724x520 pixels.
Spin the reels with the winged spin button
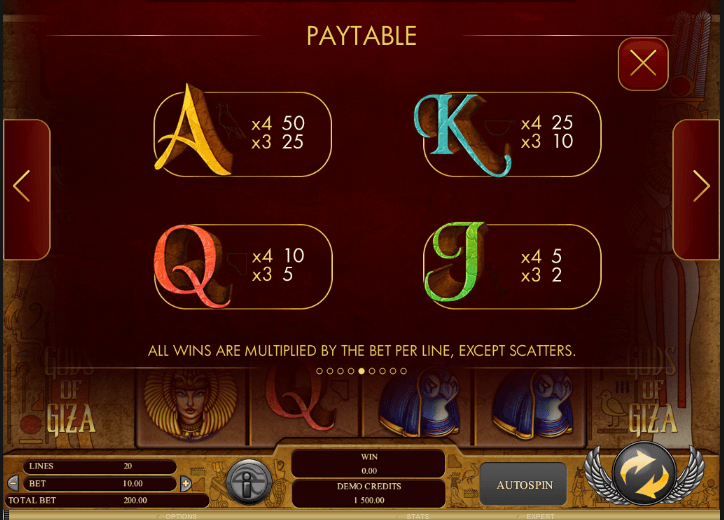[645, 474]
